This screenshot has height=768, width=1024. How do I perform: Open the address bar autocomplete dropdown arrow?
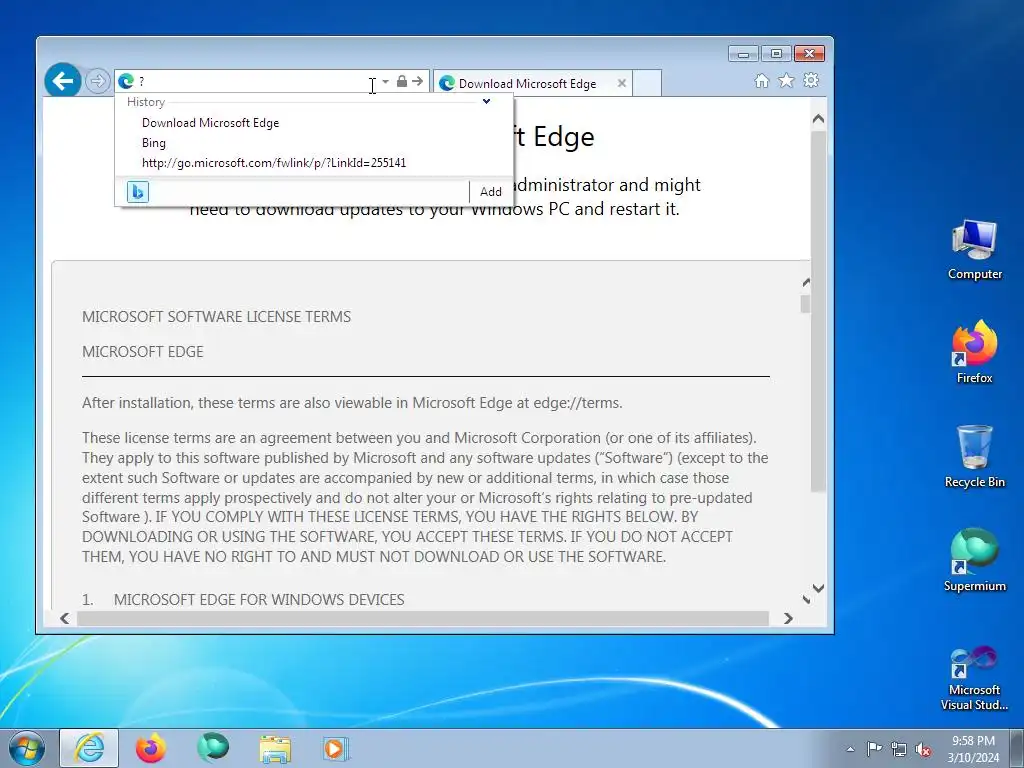click(x=385, y=82)
